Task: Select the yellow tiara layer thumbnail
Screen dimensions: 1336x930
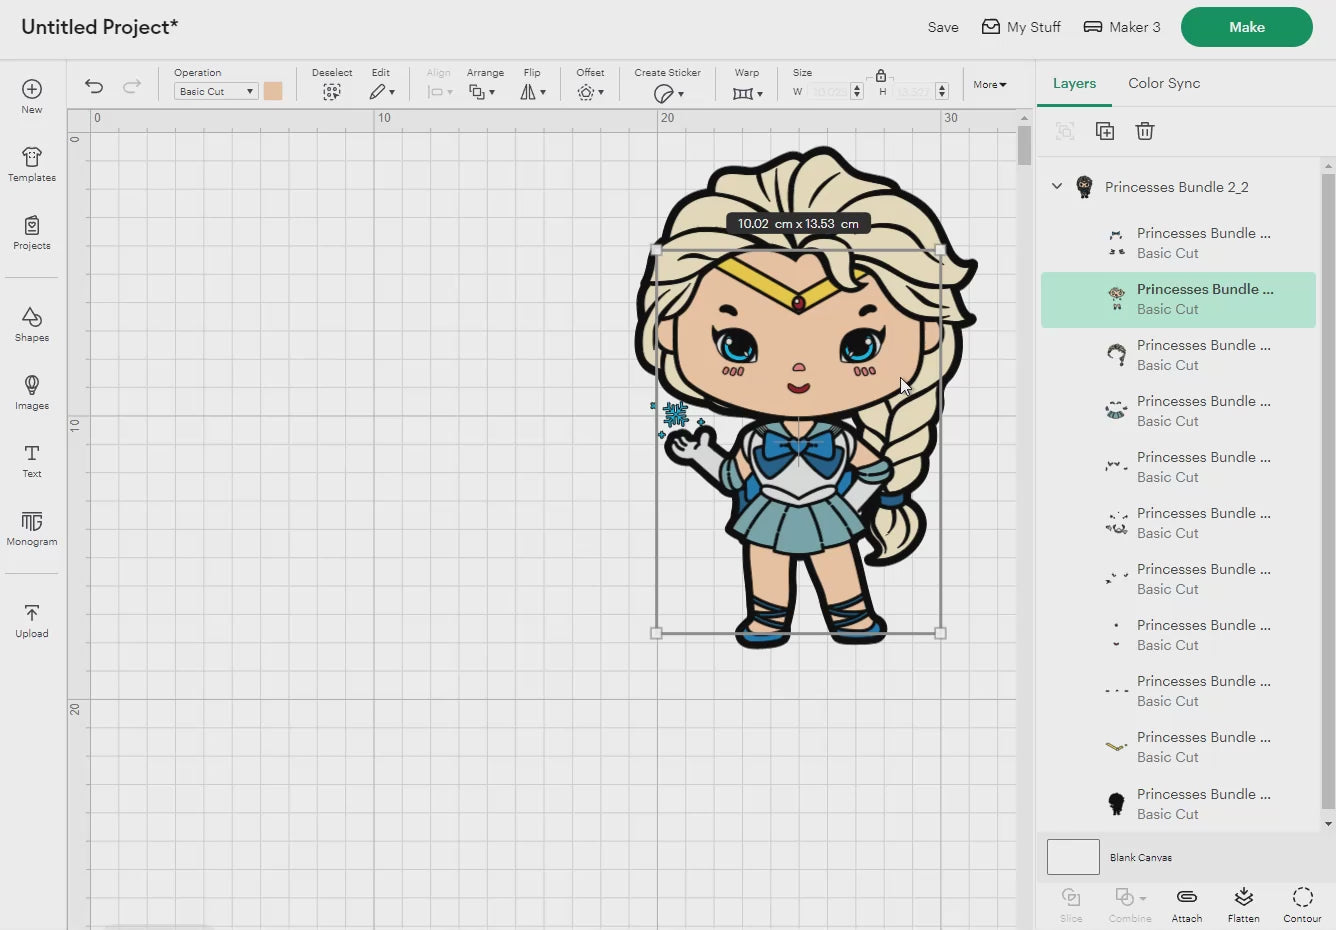Action: click(x=1116, y=747)
